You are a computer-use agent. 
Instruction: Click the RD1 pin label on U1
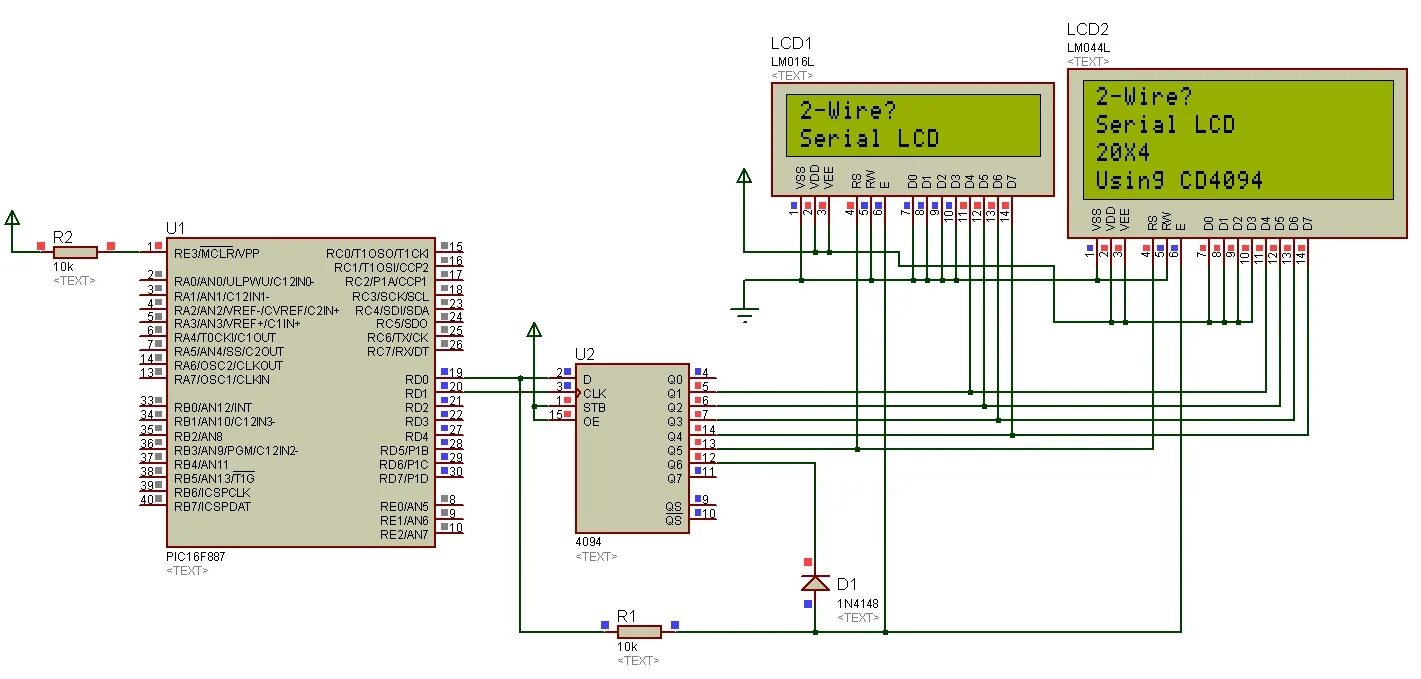tap(416, 394)
